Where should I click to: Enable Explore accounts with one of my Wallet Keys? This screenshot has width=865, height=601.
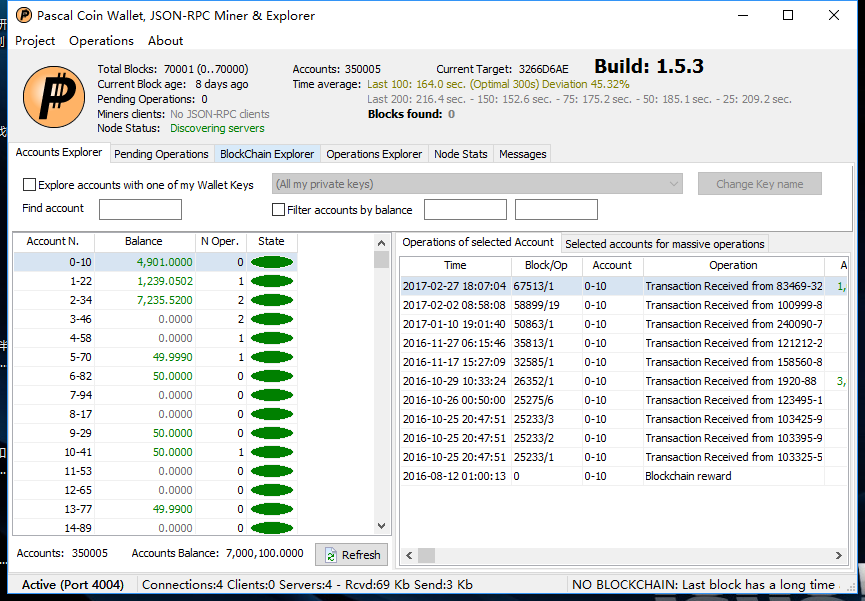click(29, 185)
